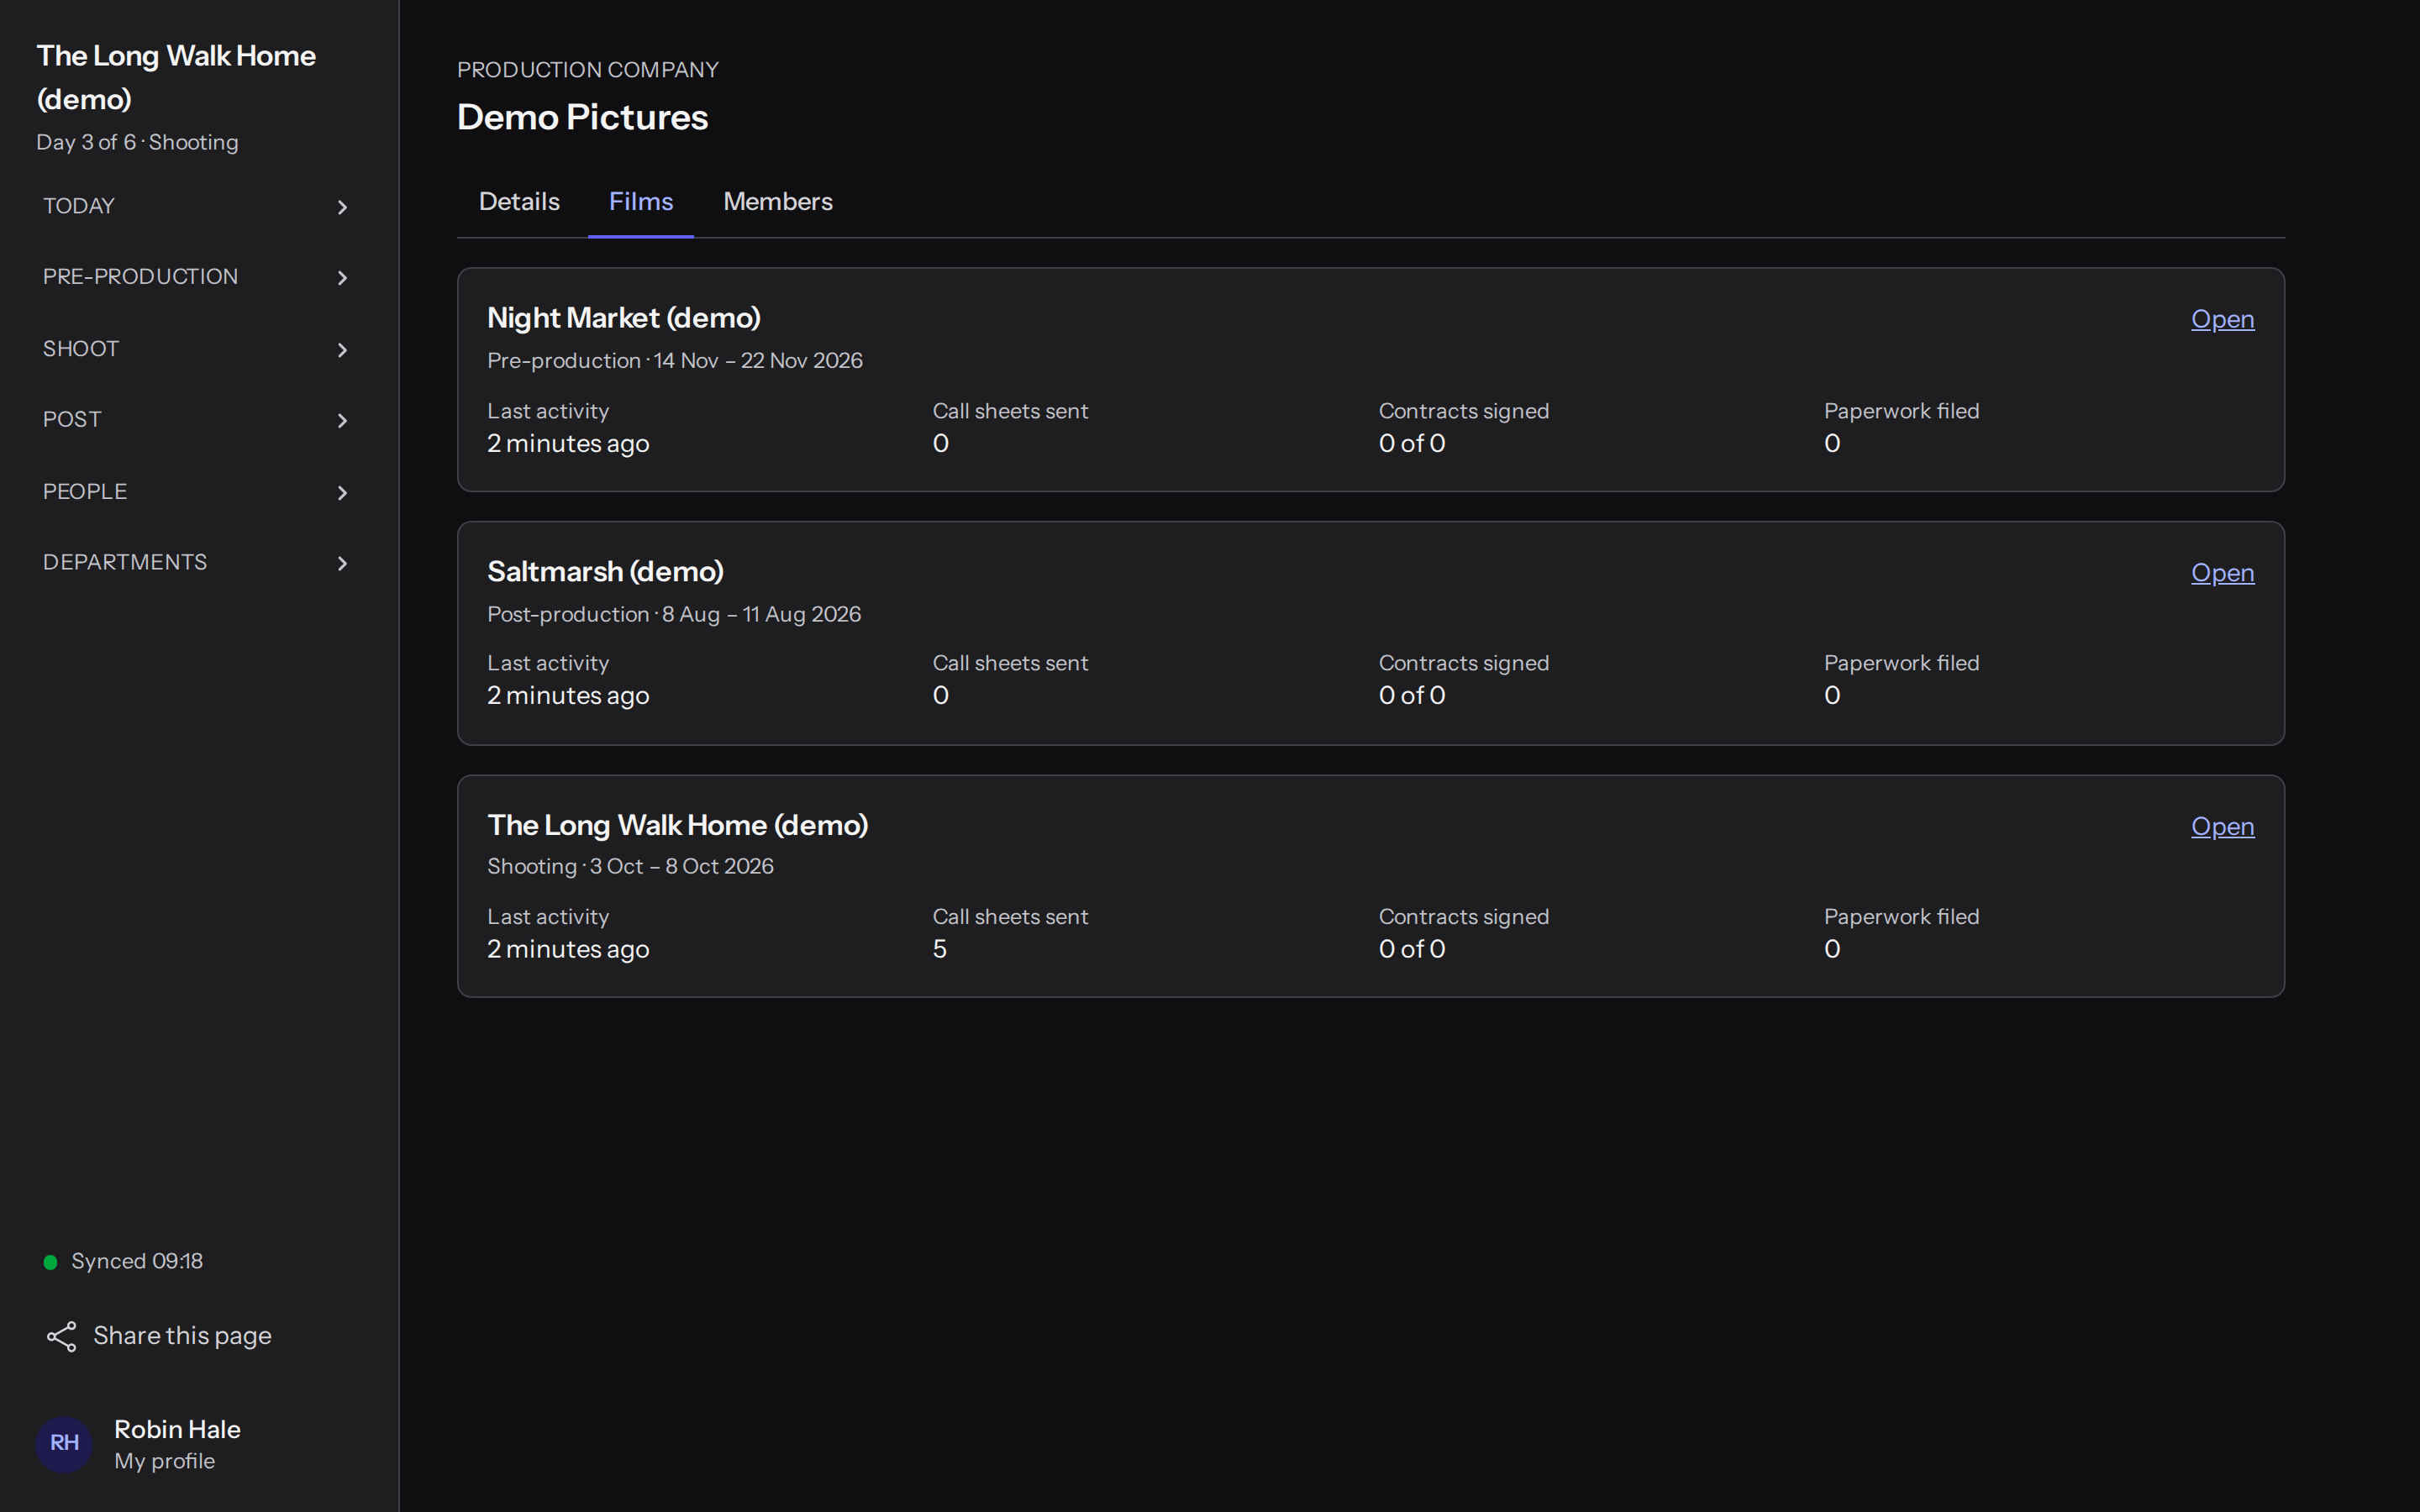Click the Day 3 of 6 · Shooting status
The image size is (2420, 1512).
(137, 142)
